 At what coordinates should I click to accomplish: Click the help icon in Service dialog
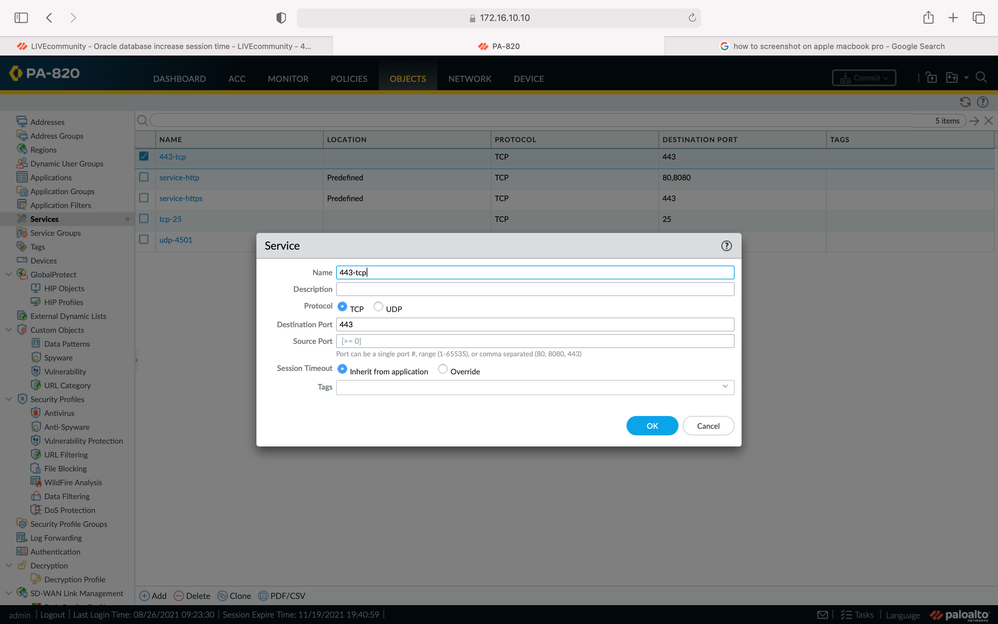tap(726, 246)
